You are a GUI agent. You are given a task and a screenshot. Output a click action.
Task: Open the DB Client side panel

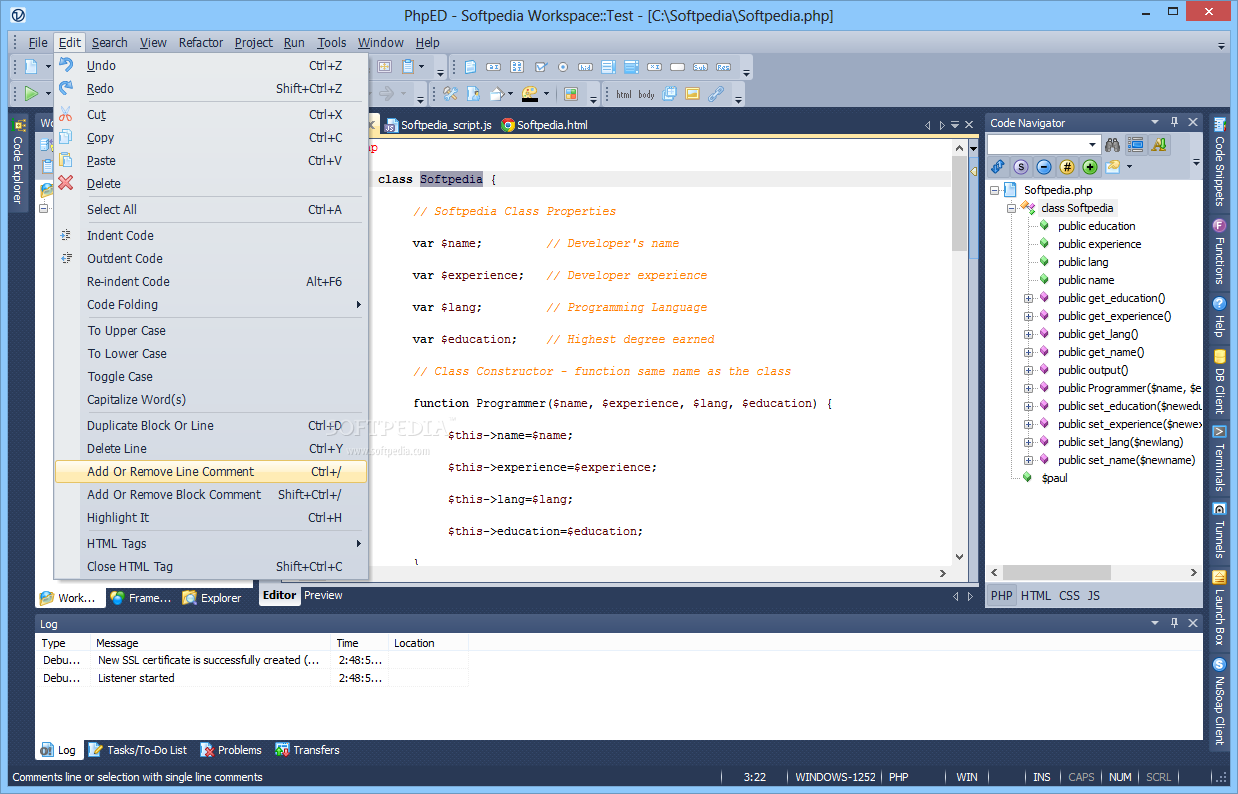(1219, 381)
